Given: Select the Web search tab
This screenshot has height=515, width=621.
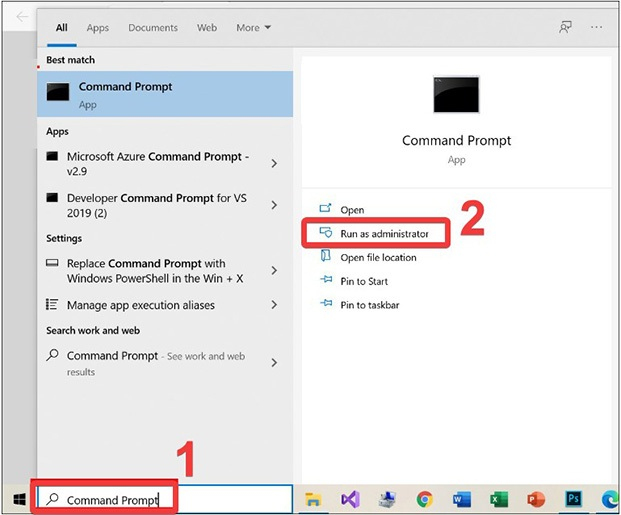Looking at the screenshot, I should (207, 28).
